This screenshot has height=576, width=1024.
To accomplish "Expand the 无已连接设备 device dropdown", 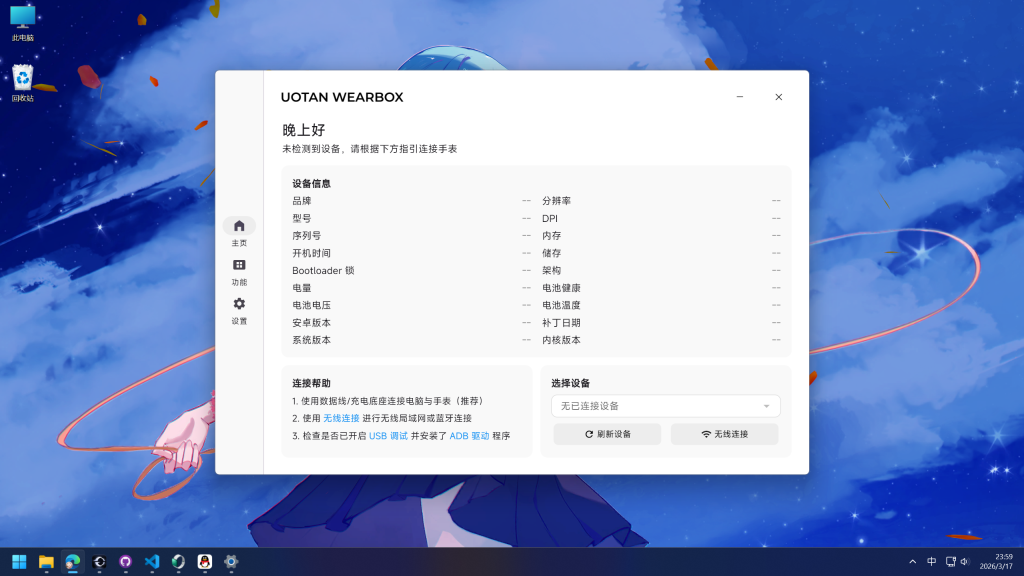I will 665,406.
